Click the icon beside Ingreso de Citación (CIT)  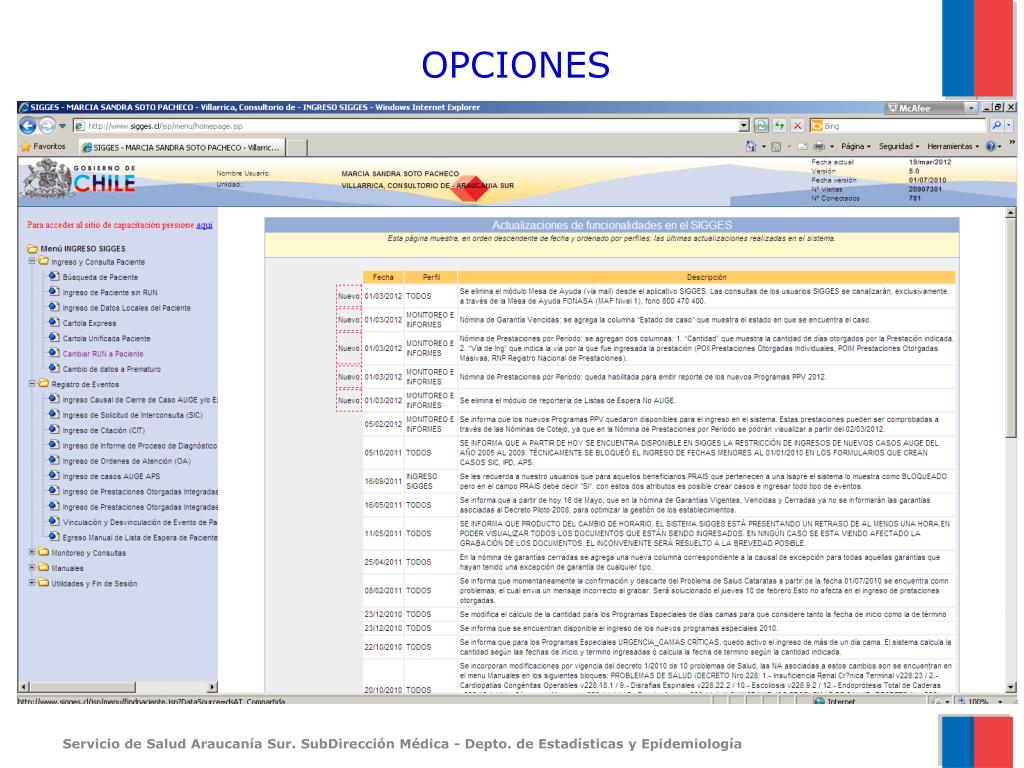pyautogui.click(x=54, y=430)
